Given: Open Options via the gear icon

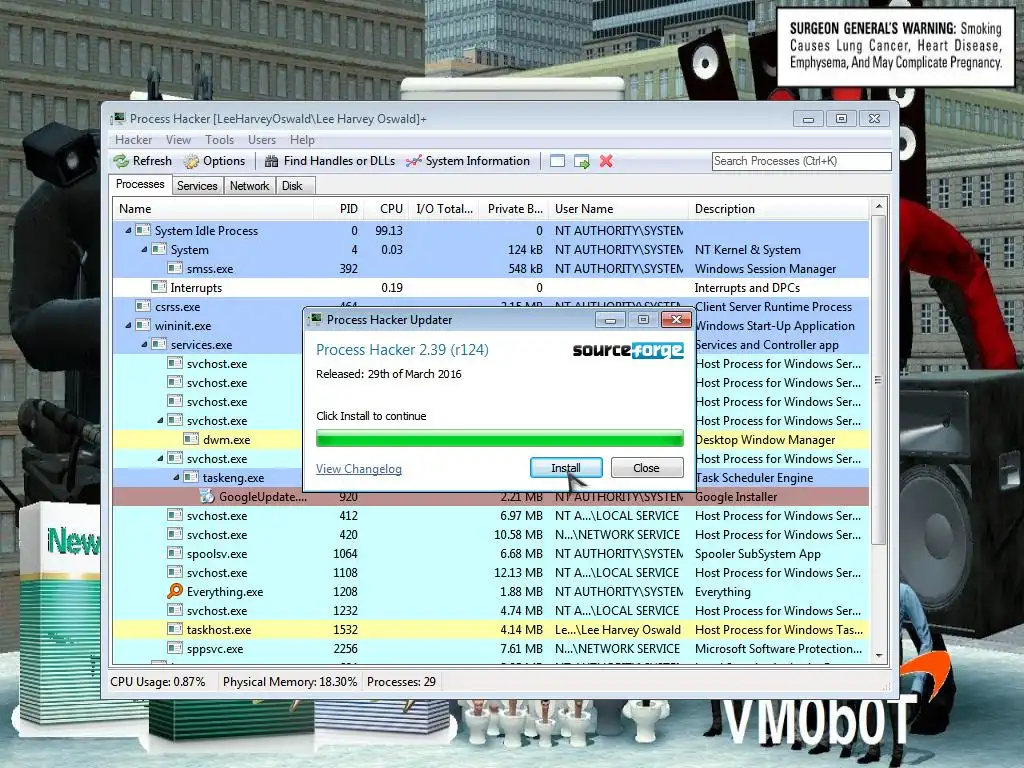Looking at the screenshot, I should [191, 161].
